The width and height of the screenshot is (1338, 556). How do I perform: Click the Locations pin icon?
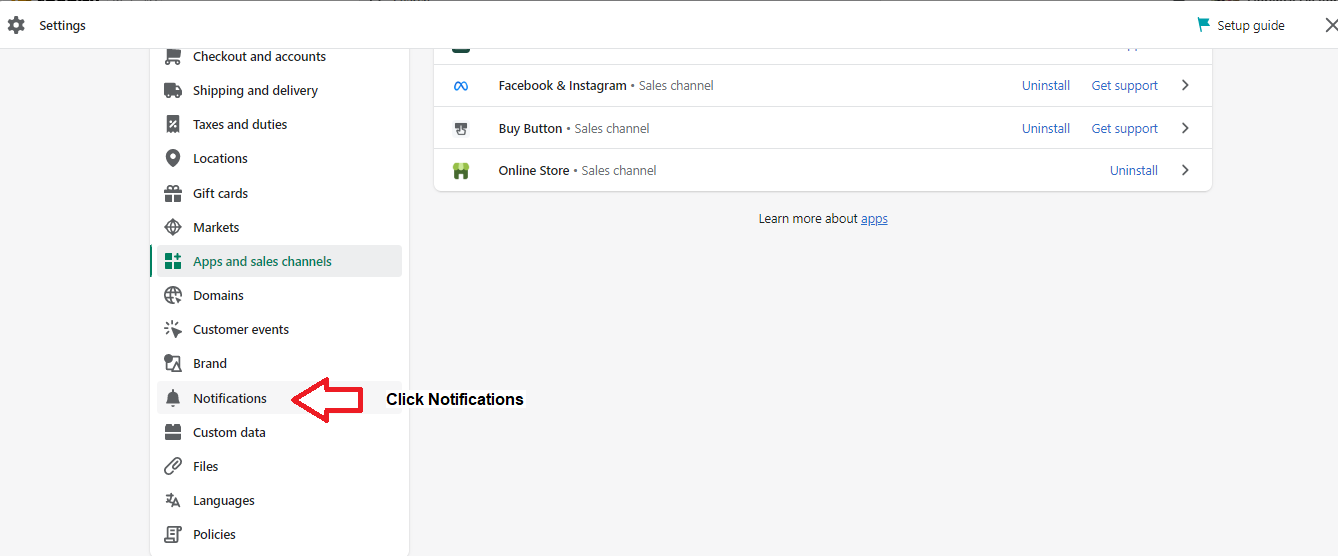point(173,158)
